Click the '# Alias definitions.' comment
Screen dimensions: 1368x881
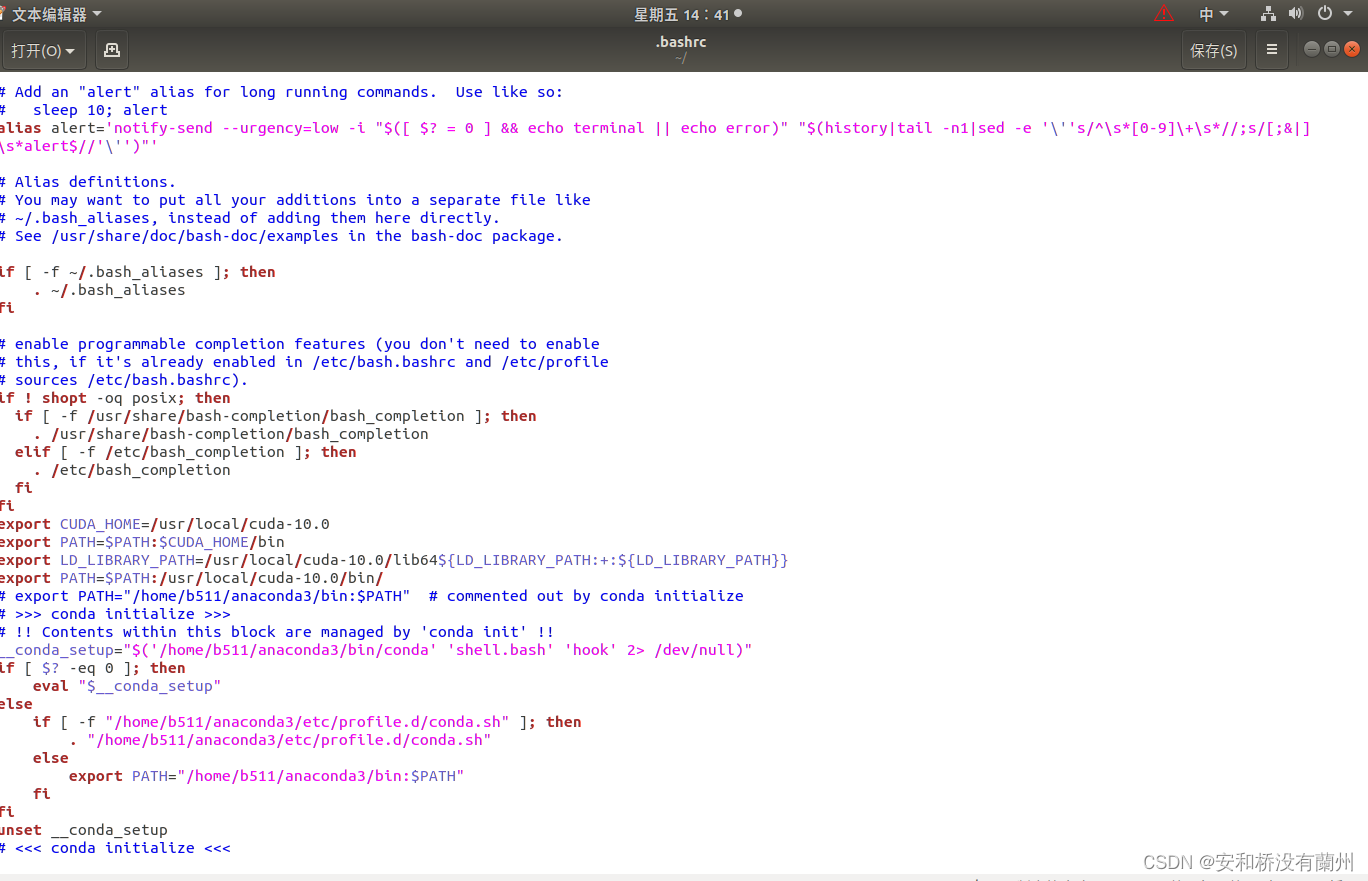tap(88, 182)
